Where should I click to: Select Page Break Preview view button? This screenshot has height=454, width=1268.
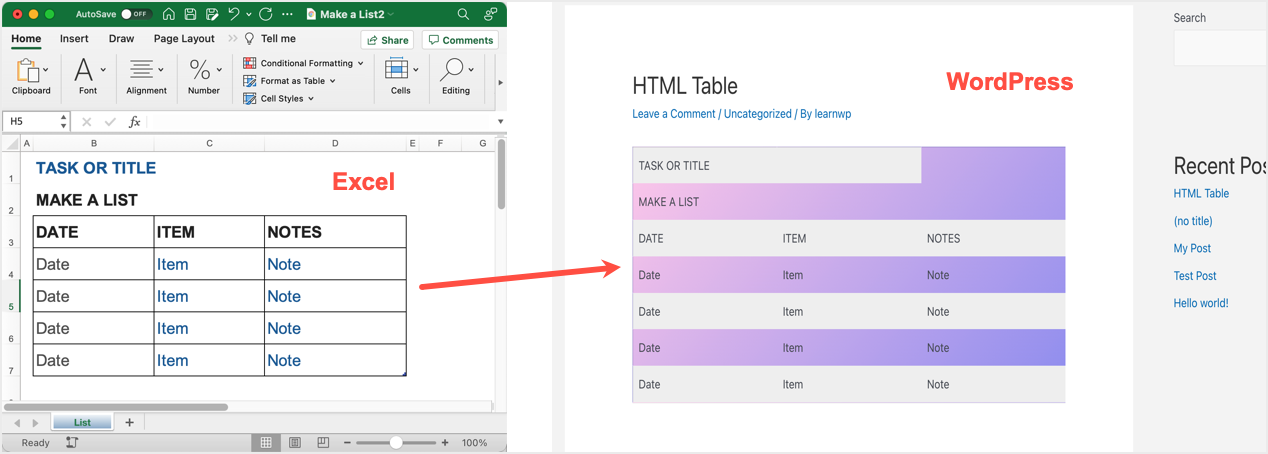(x=323, y=442)
